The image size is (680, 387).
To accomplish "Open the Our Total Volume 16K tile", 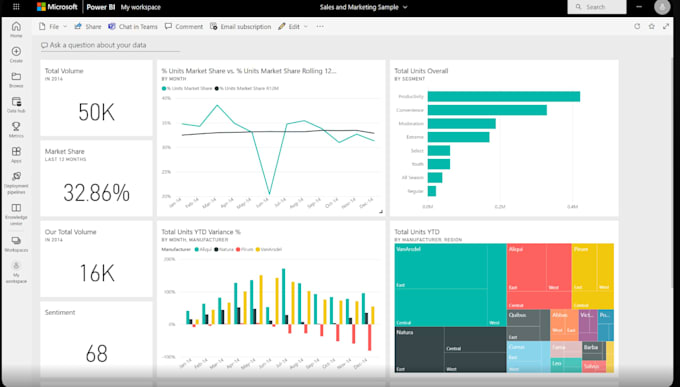I will click(96, 259).
